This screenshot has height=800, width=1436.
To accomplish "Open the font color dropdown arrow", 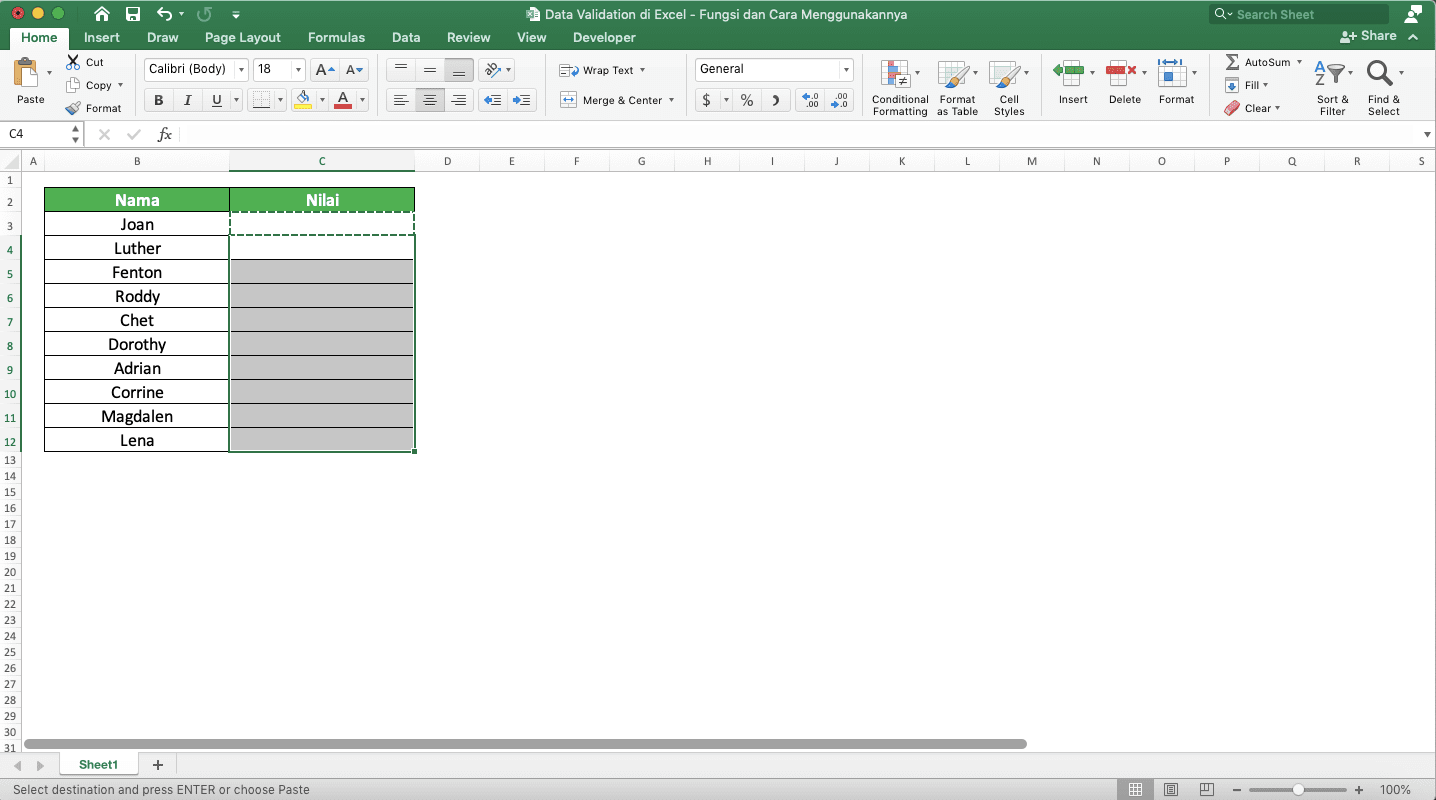I will click(x=362, y=100).
